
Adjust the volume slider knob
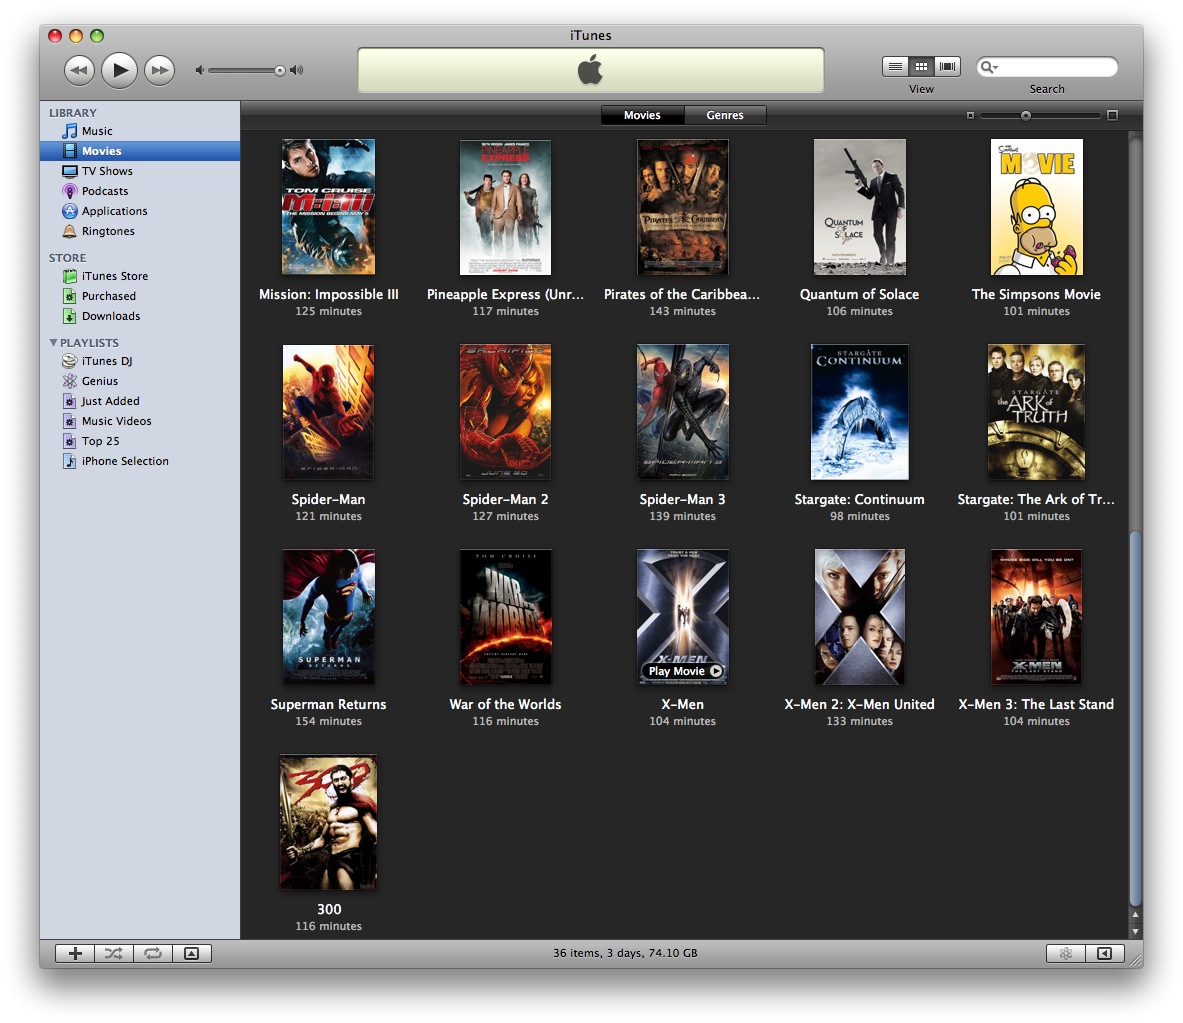(280, 70)
